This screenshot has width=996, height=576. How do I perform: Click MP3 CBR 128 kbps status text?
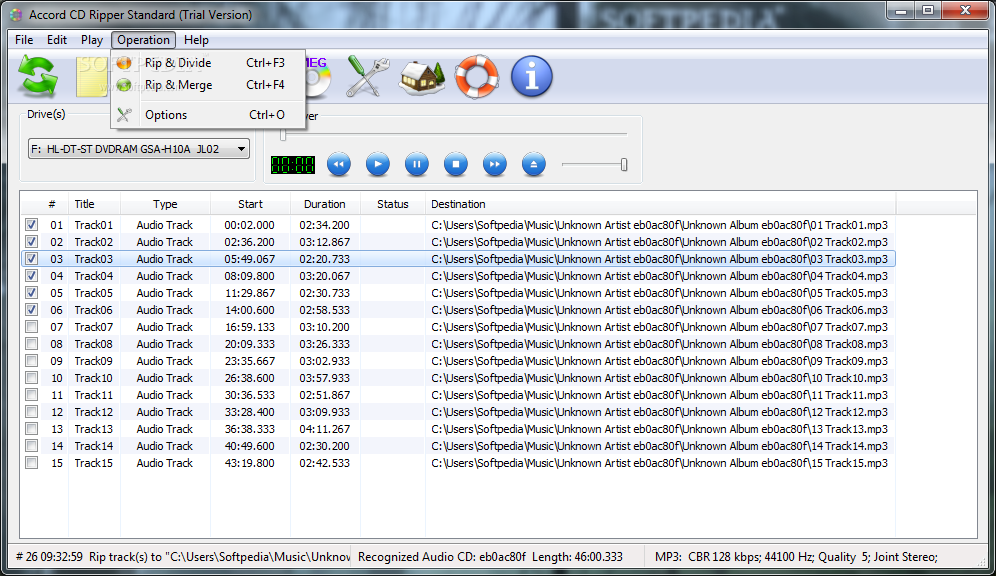[x=796, y=557]
